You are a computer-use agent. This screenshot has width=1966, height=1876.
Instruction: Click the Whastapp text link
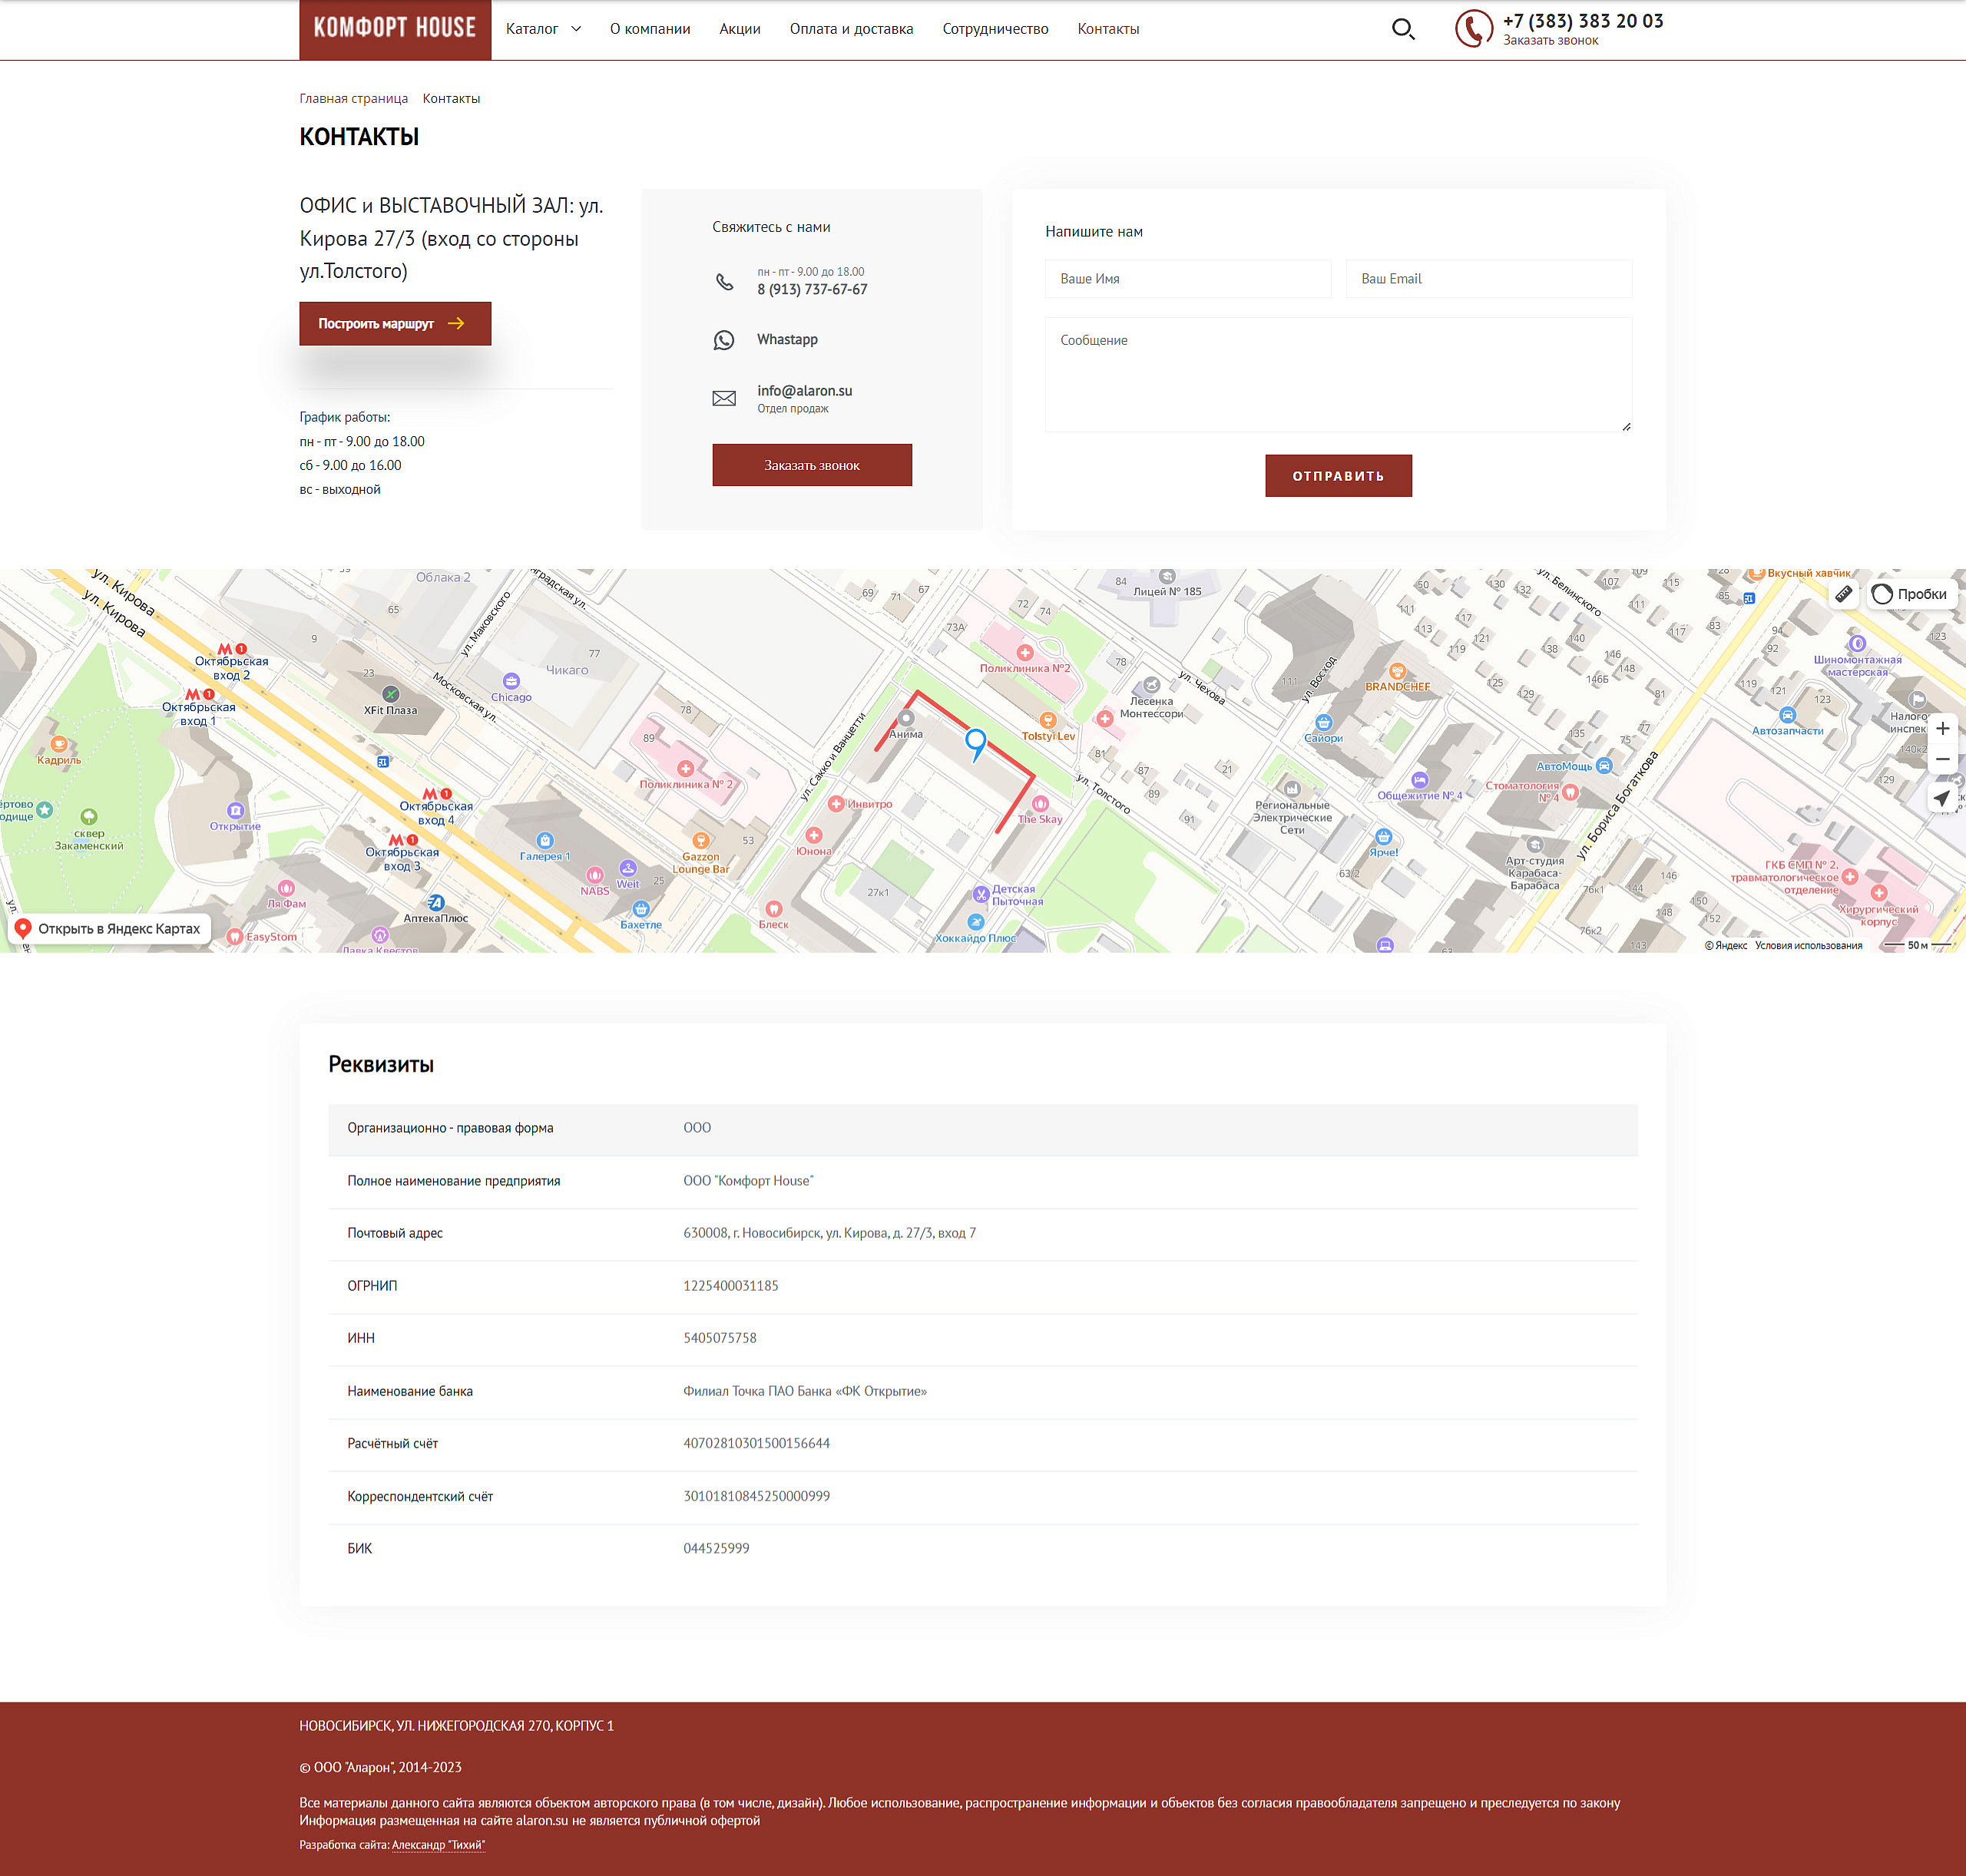coord(787,340)
